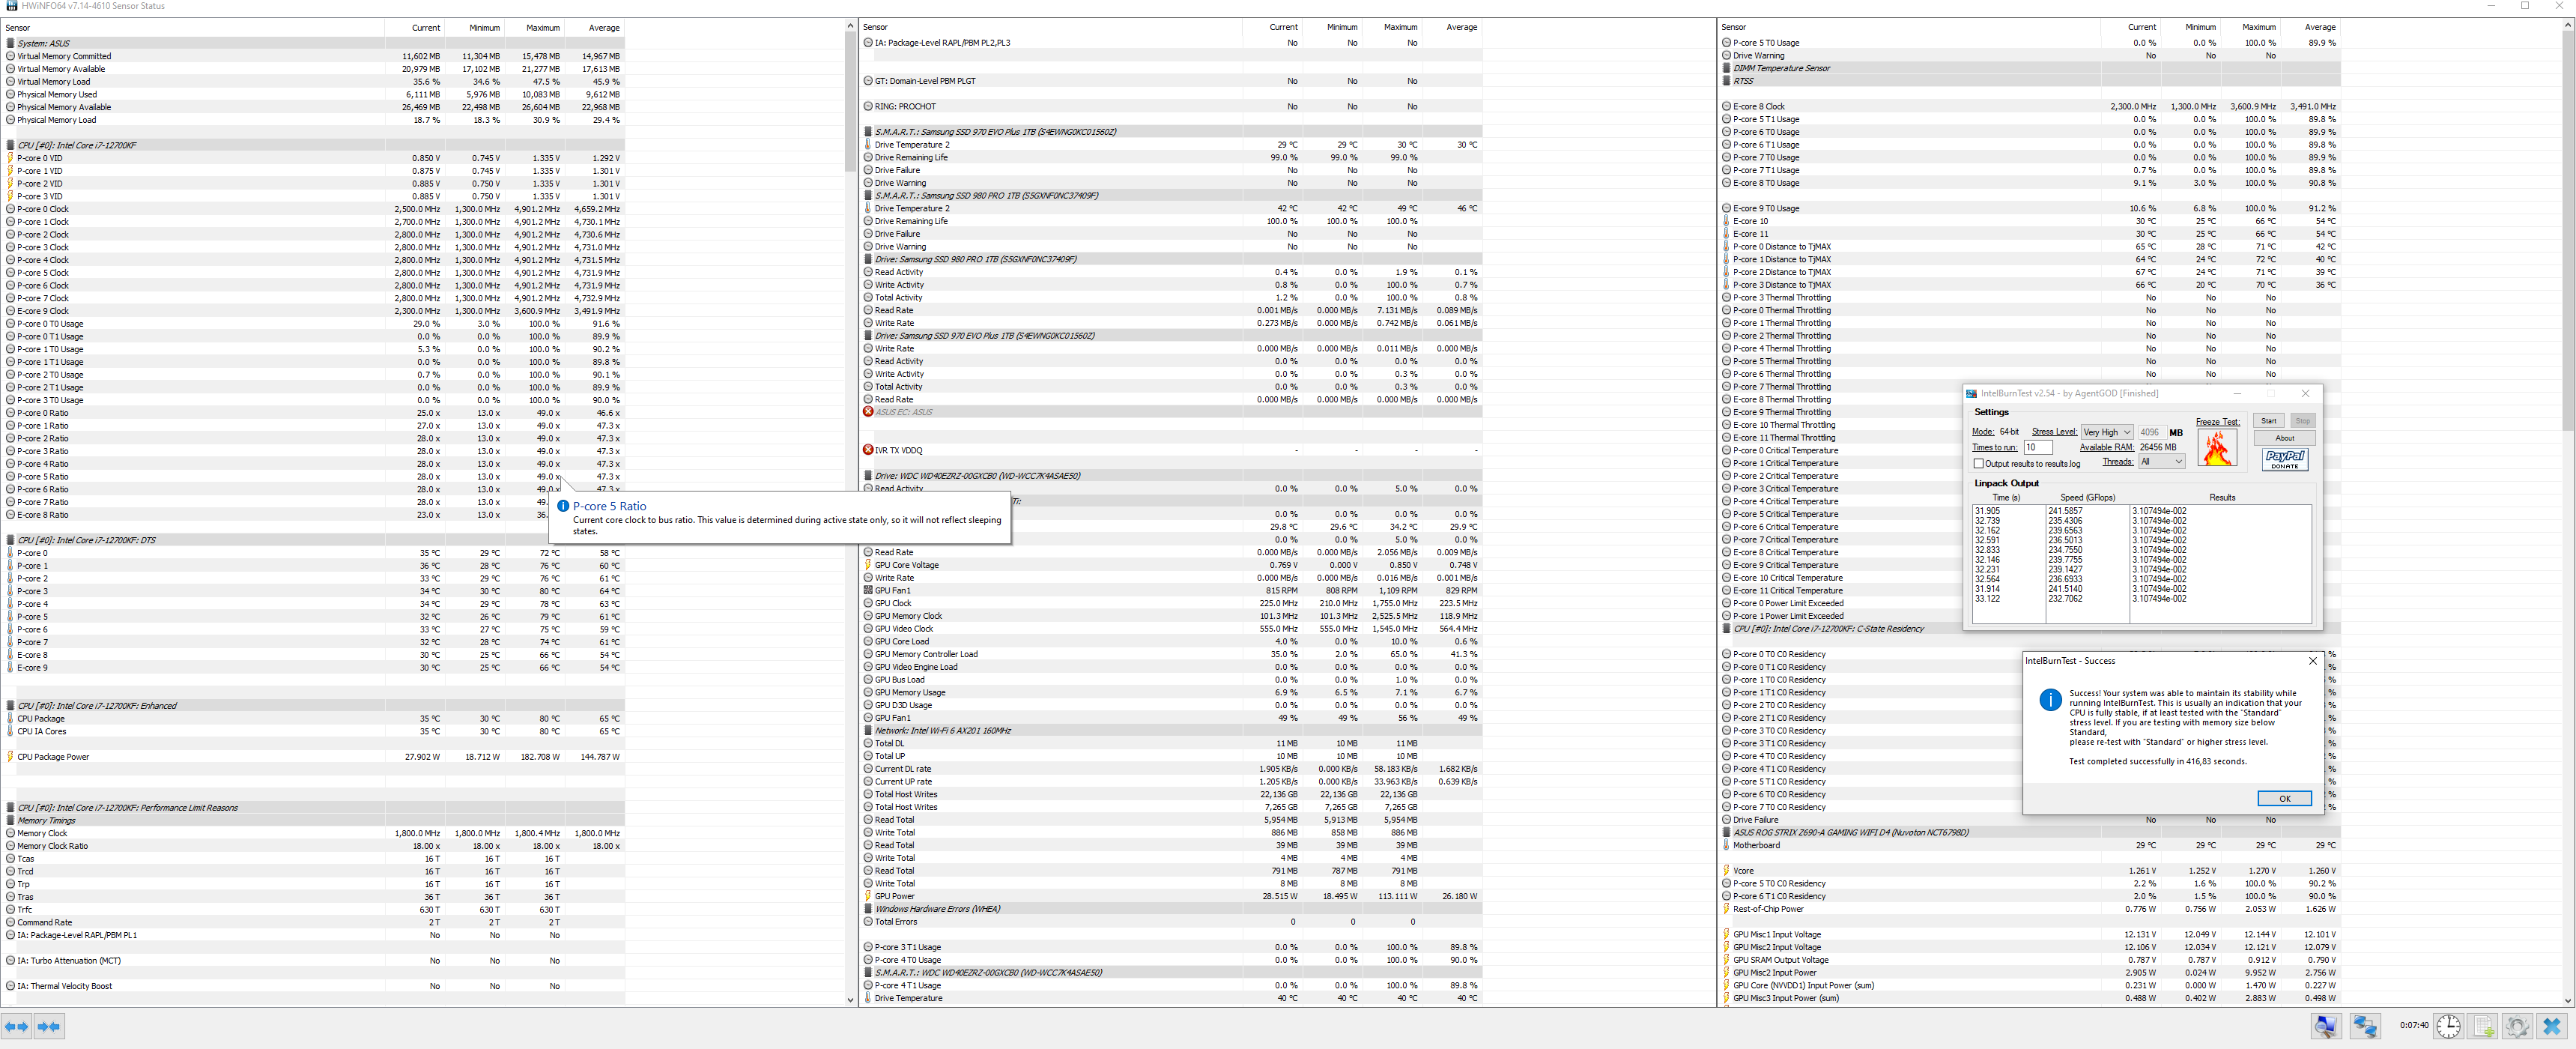Viewport: 2576px width, 1049px height.
Task: Select the CPU Package Power sensor row
Action: click(x=53, y=757)
